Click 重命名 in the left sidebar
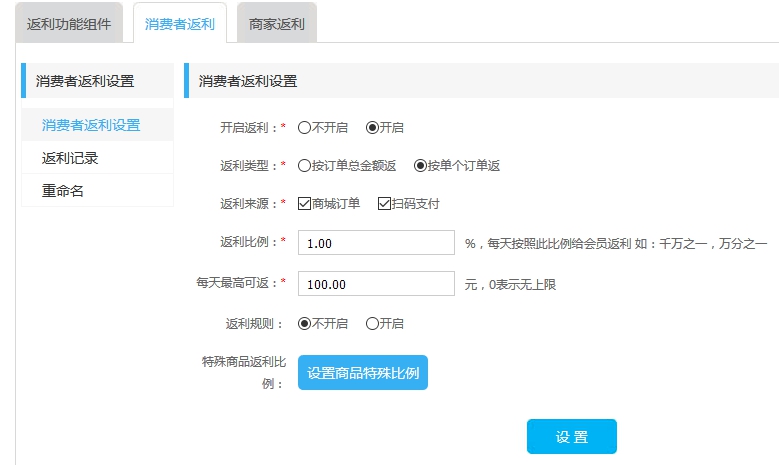This screenshot has width=779, height=465. [63, 190]
